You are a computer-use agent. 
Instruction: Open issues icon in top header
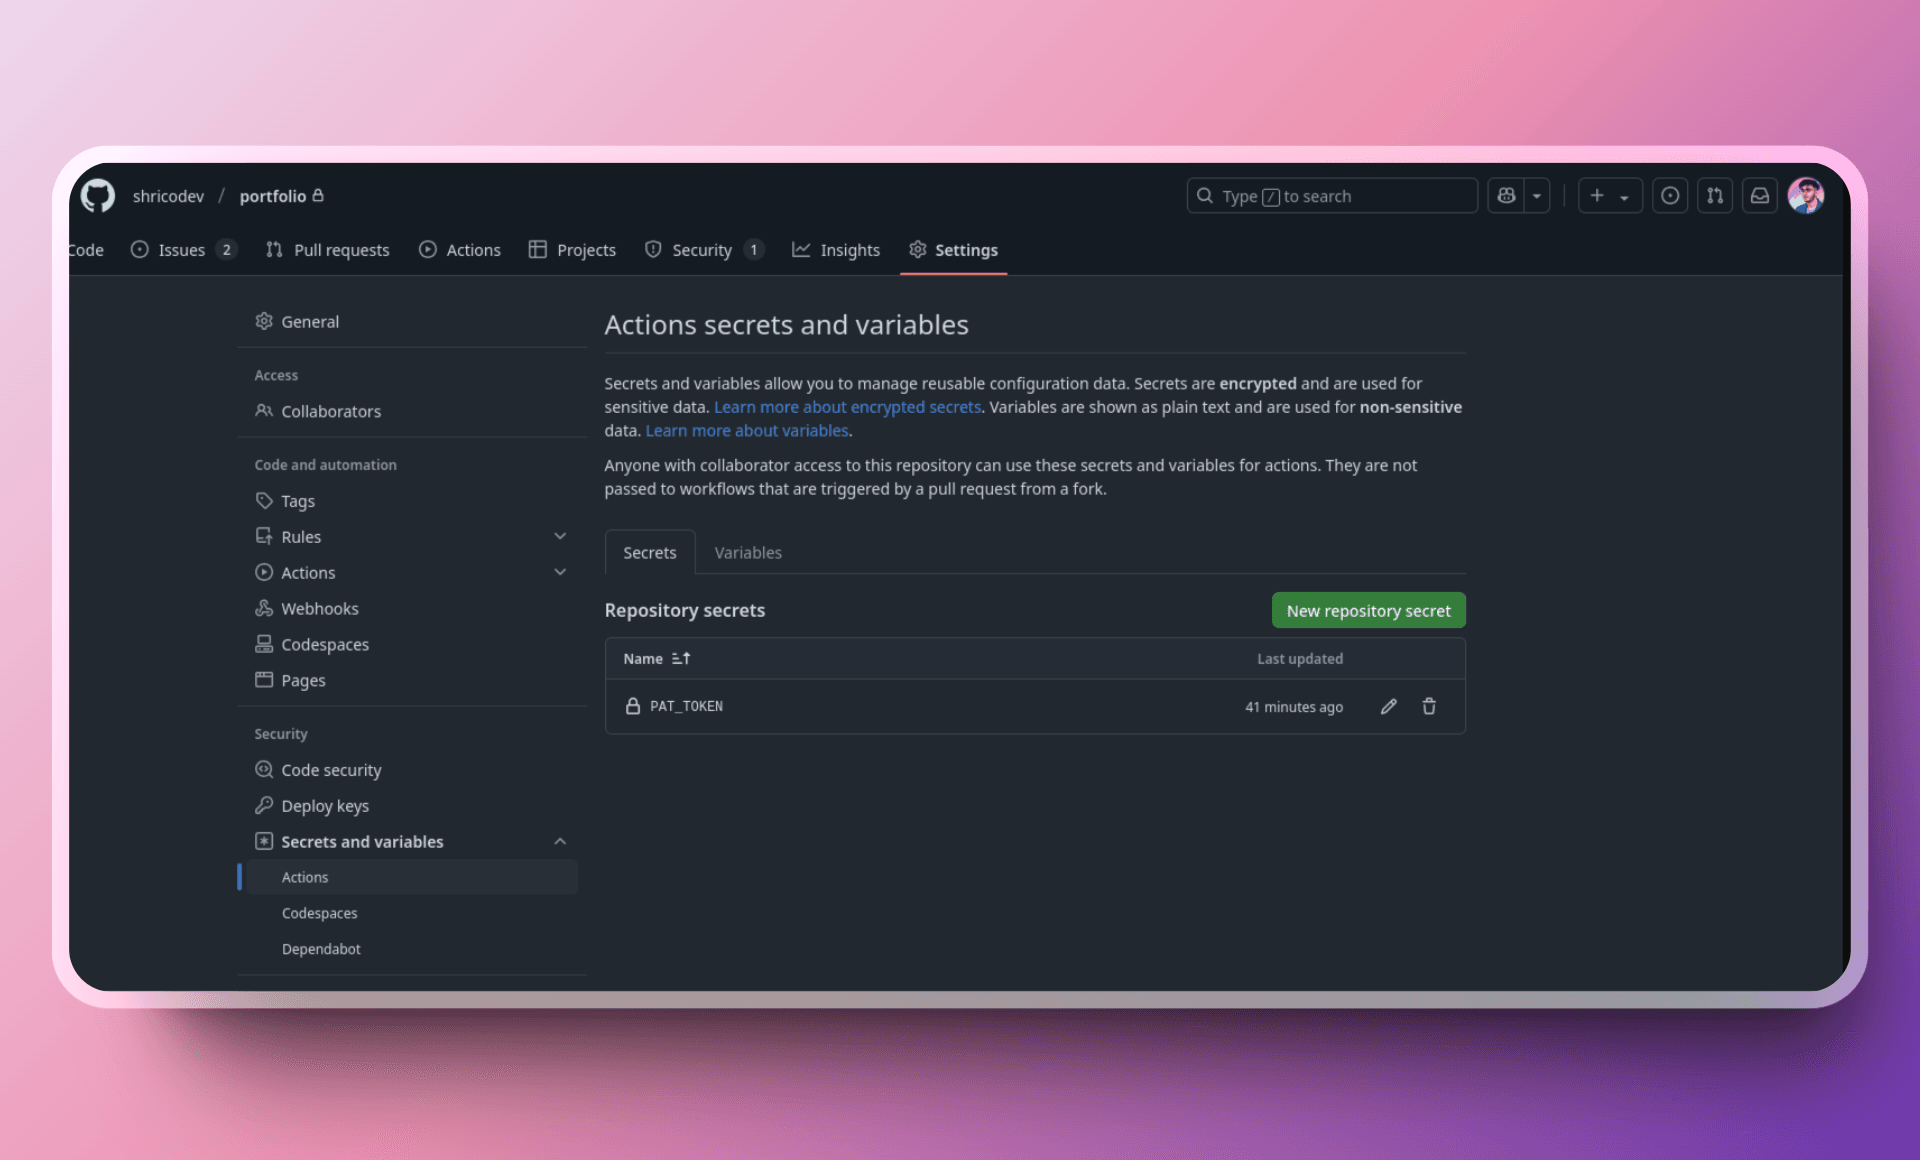tap(1669, 196)
